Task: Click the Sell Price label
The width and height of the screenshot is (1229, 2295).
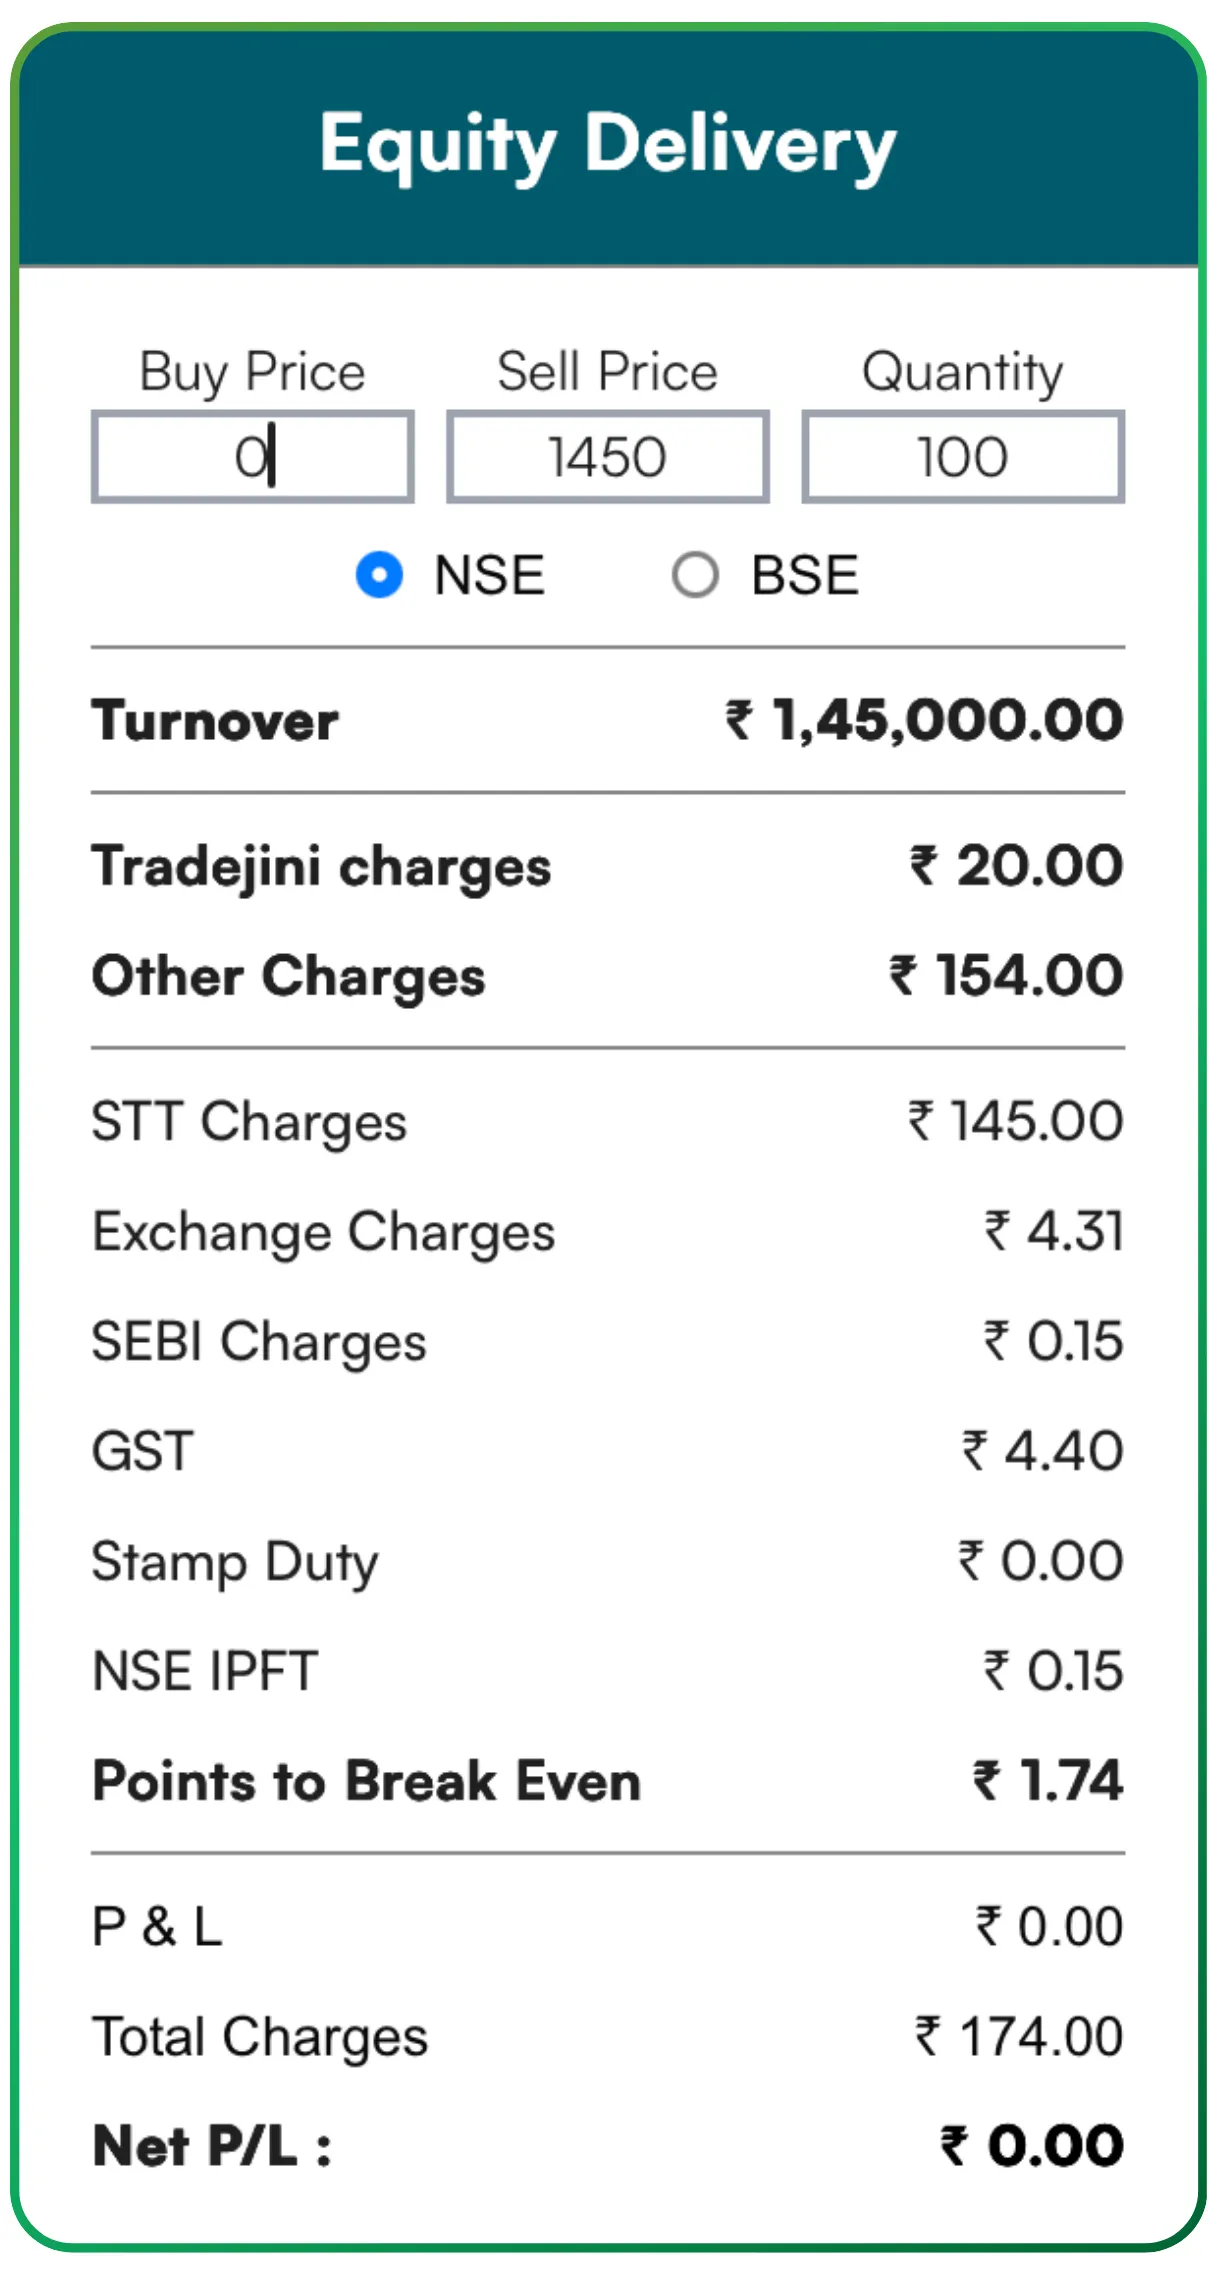Action: point(607,372)
